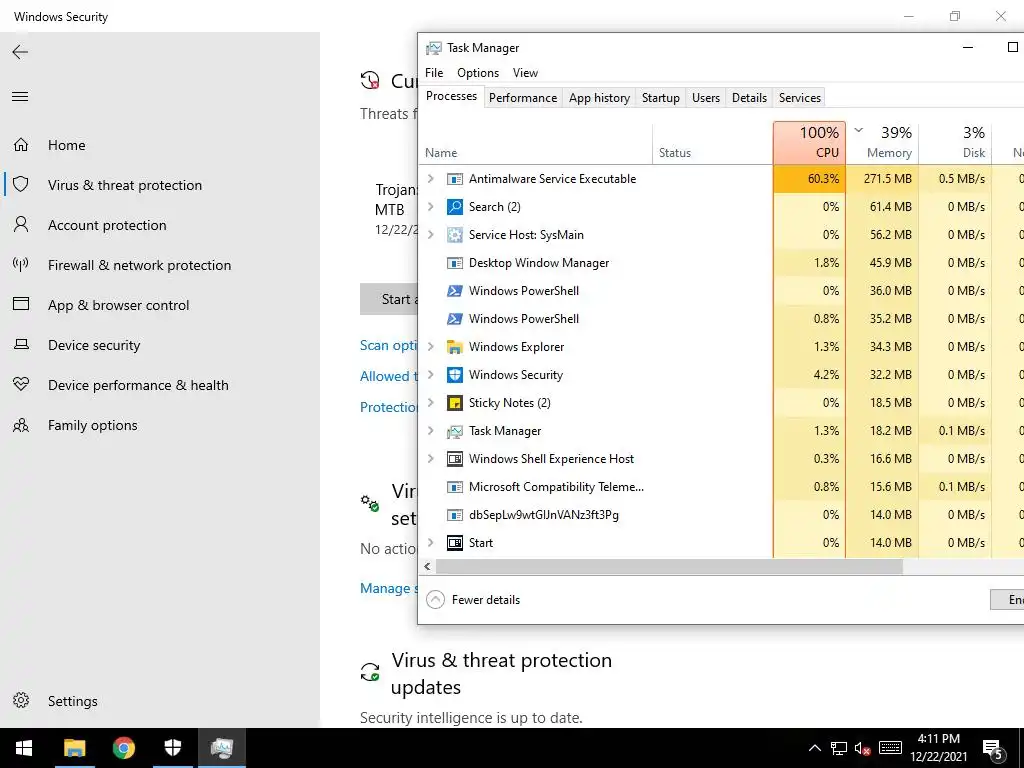Image resolution: width=1024 pixels, height=768 pixels.
Task: Show hidden icons with the tray chevron
Action: point(814,748)
